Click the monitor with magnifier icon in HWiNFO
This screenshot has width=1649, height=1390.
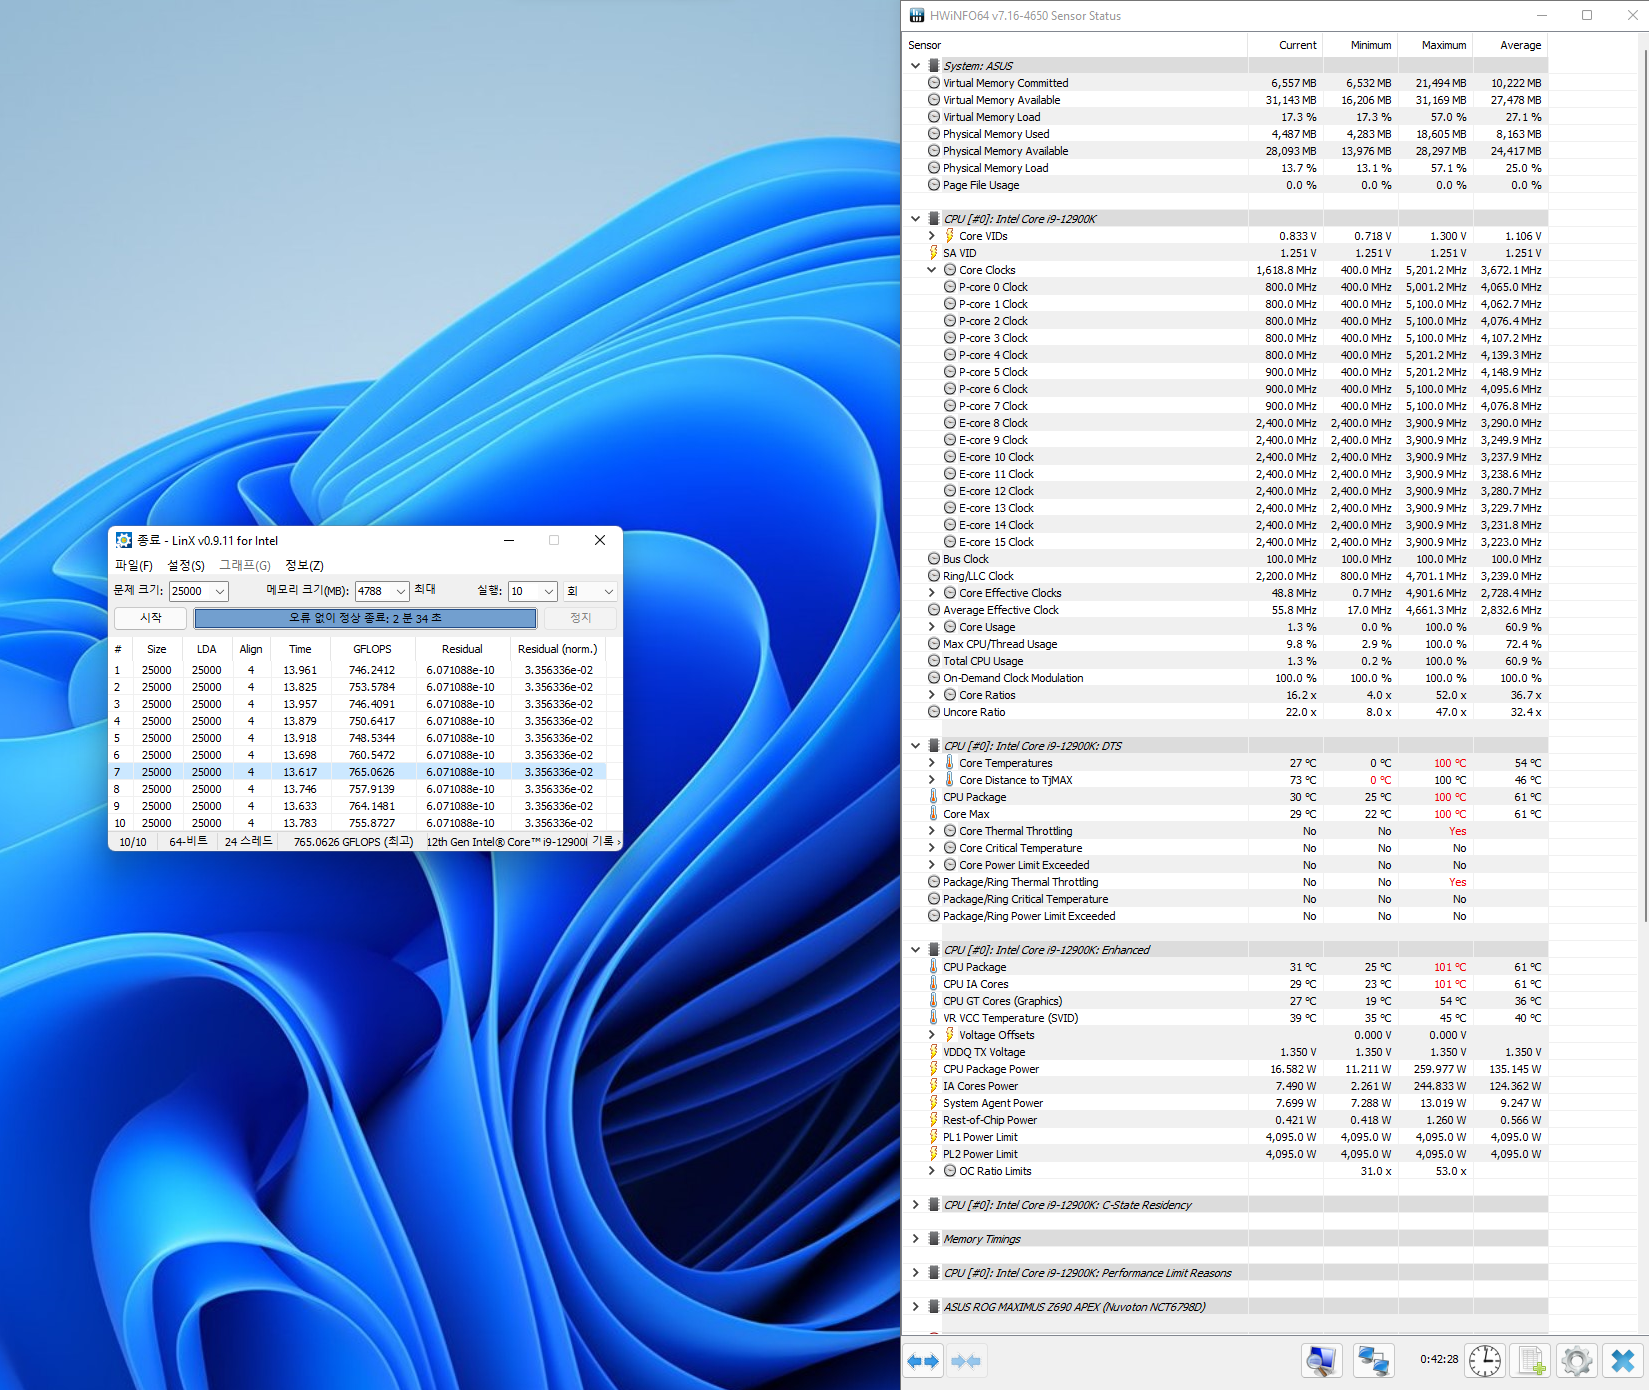click(1321, 1361)
